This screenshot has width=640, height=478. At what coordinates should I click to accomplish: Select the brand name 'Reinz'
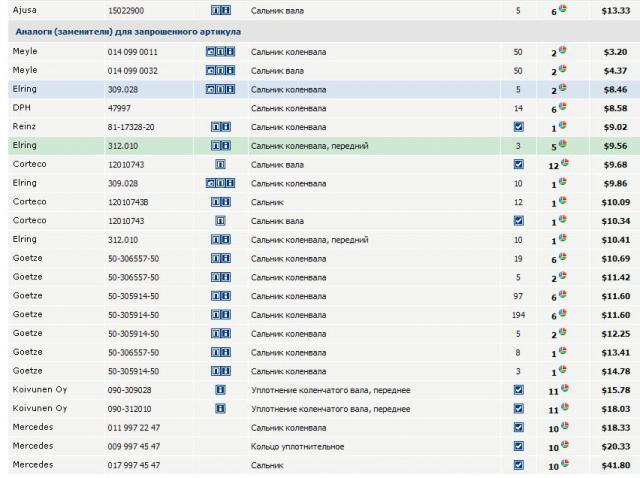coord(24,127)
